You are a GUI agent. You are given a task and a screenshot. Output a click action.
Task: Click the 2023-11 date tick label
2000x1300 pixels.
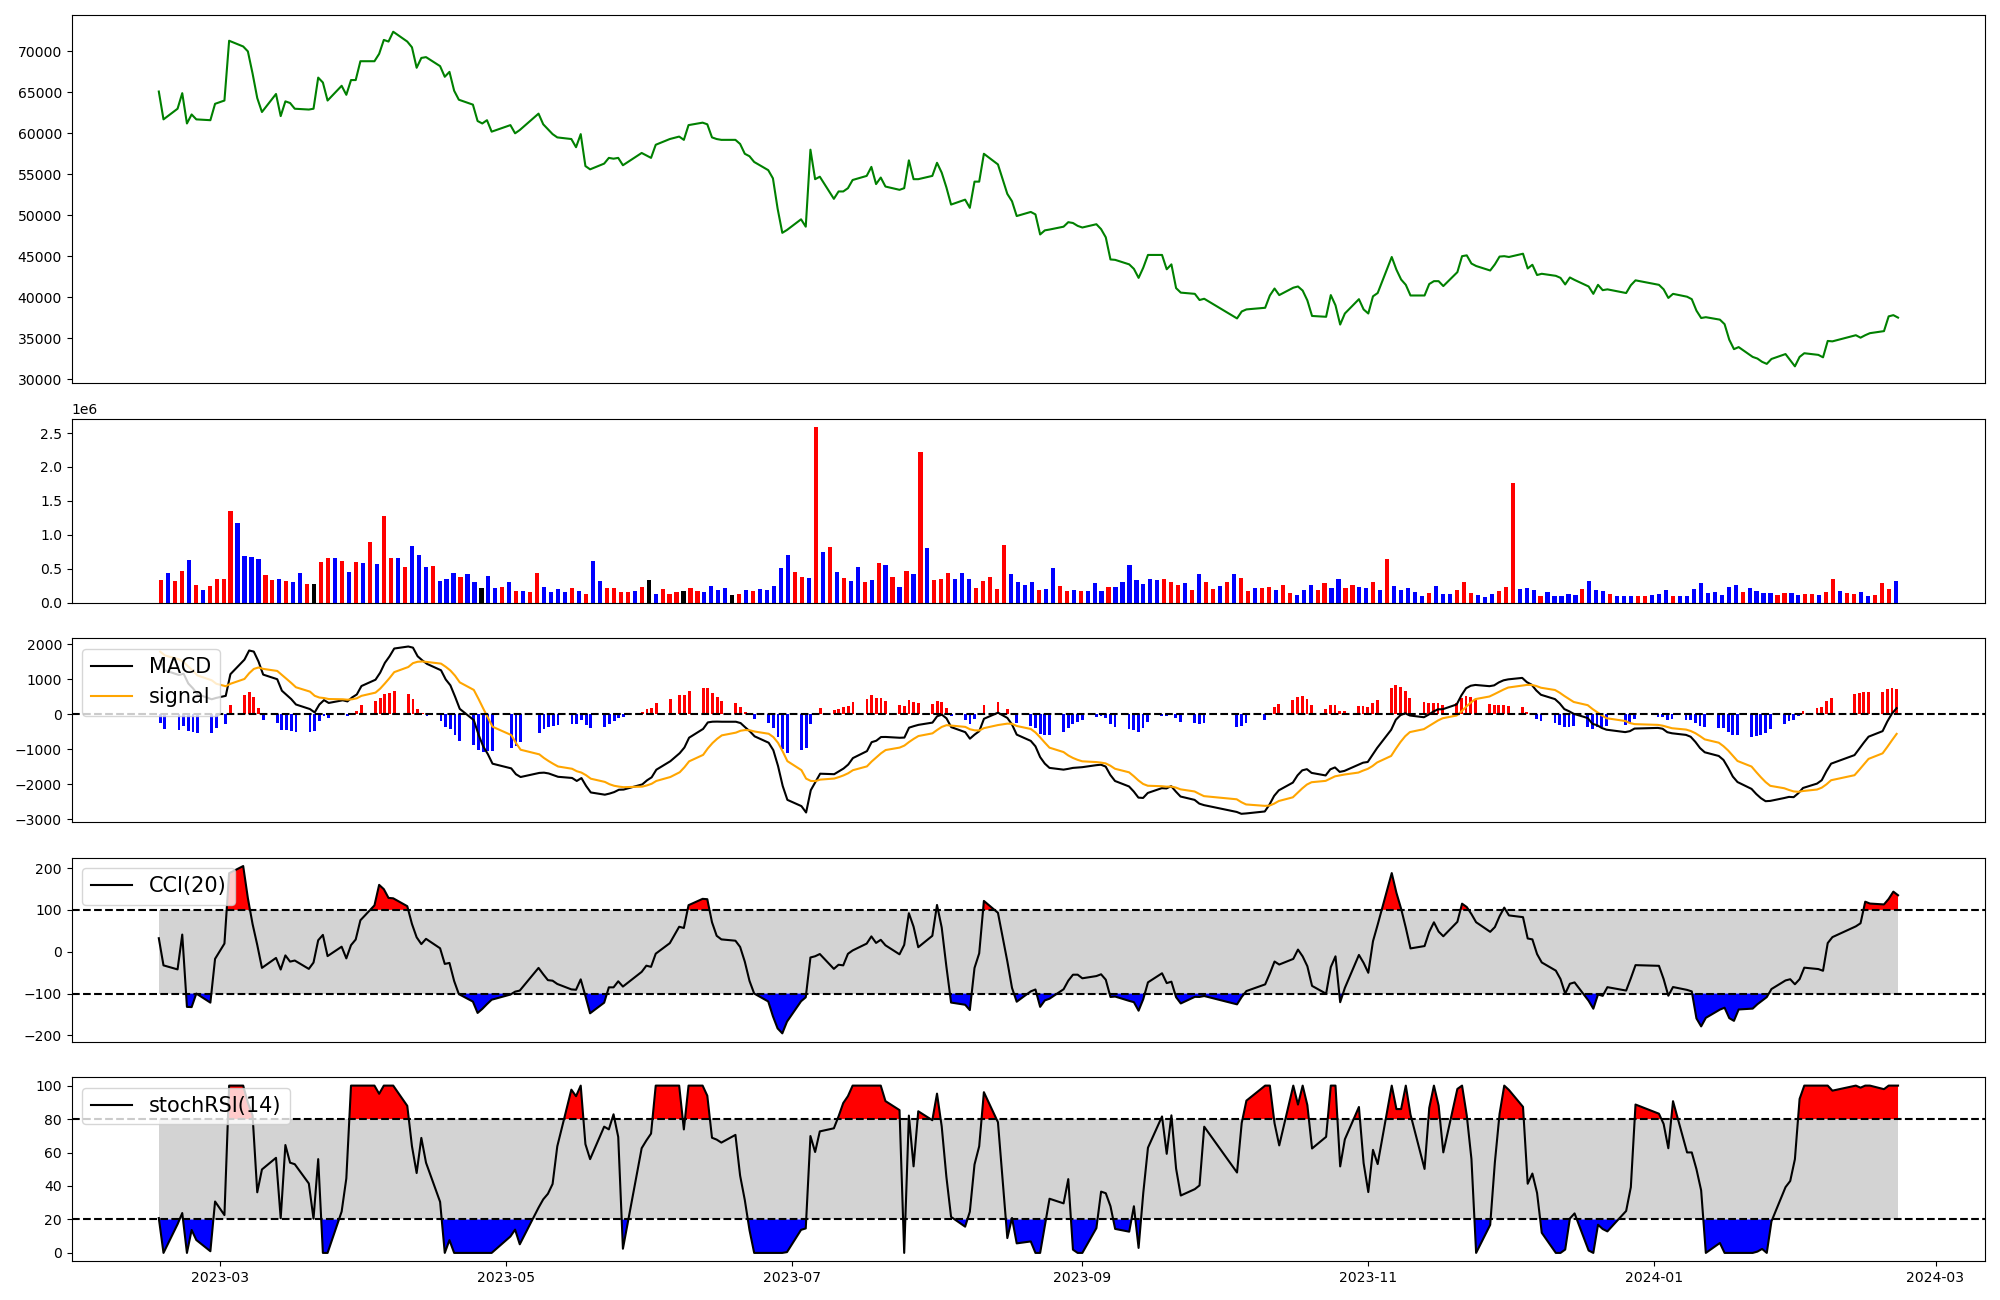pos(1367,1277)
